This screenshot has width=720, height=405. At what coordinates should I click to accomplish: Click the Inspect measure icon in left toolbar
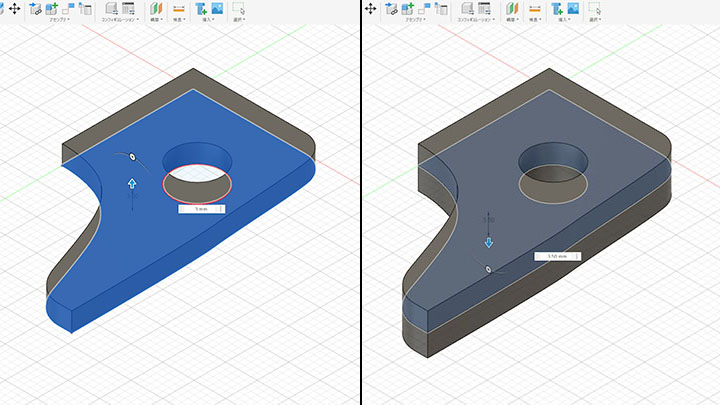[x=179, y=9]
